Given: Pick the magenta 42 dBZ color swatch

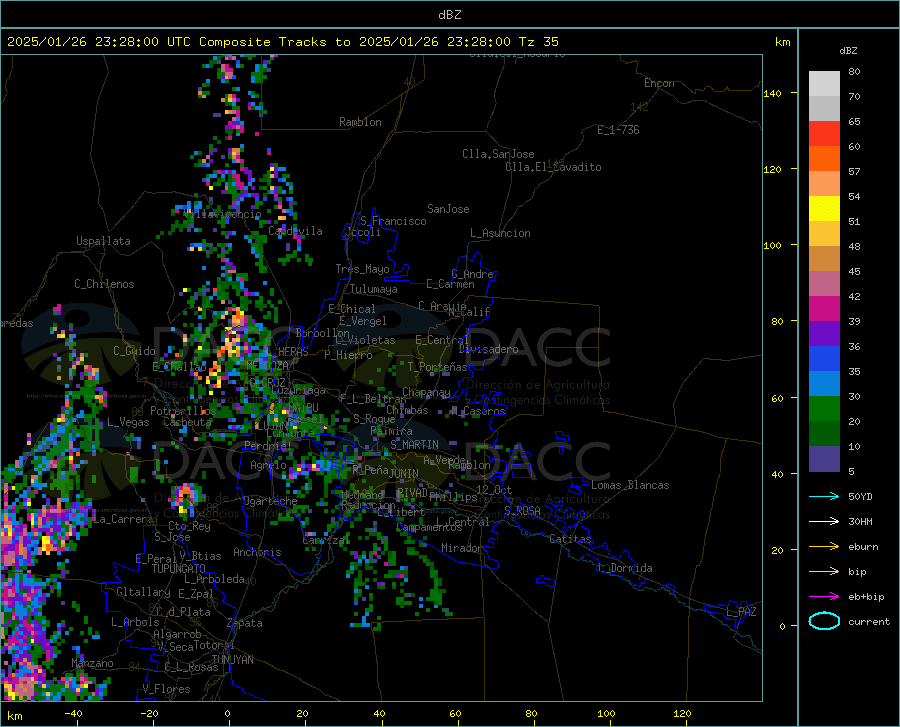Looking at the screenshot, I should point(824,309).
